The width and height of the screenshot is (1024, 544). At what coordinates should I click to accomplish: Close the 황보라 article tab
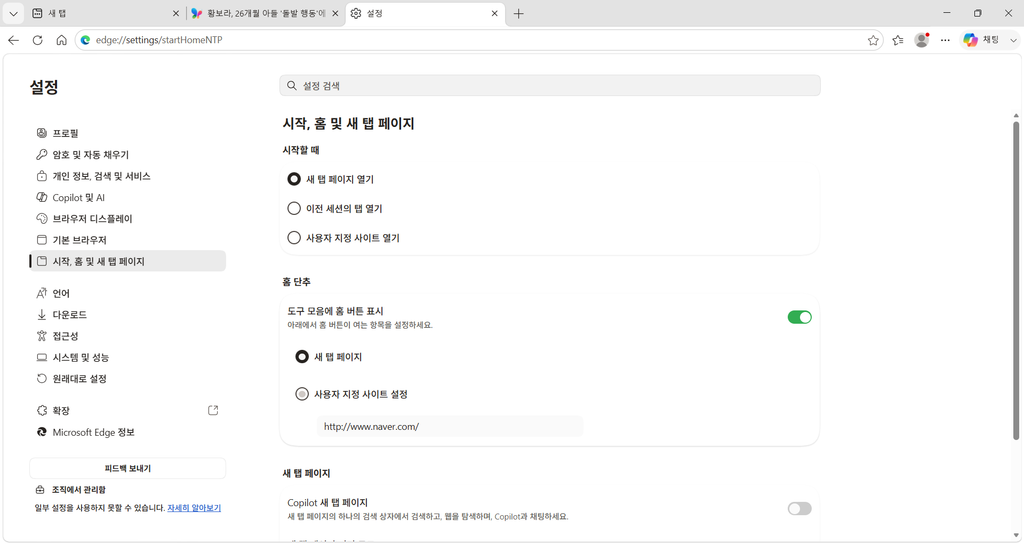click(335, 14)
